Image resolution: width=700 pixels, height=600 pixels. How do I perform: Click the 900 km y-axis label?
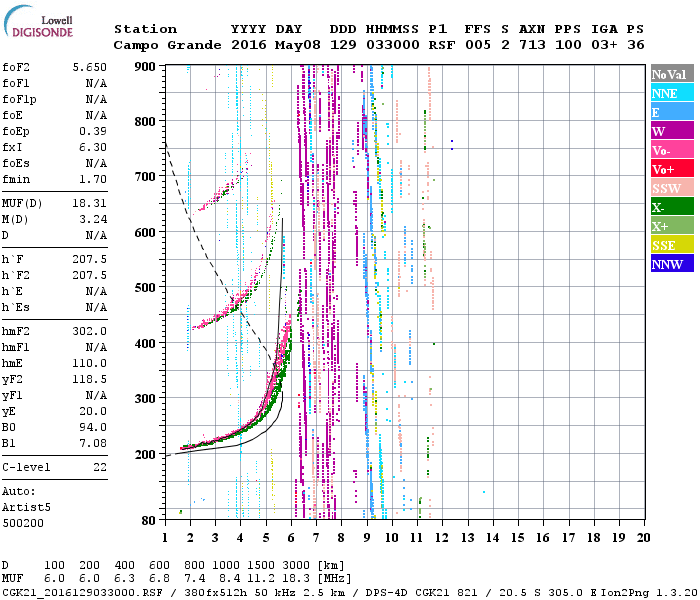(x=145, y=67)
